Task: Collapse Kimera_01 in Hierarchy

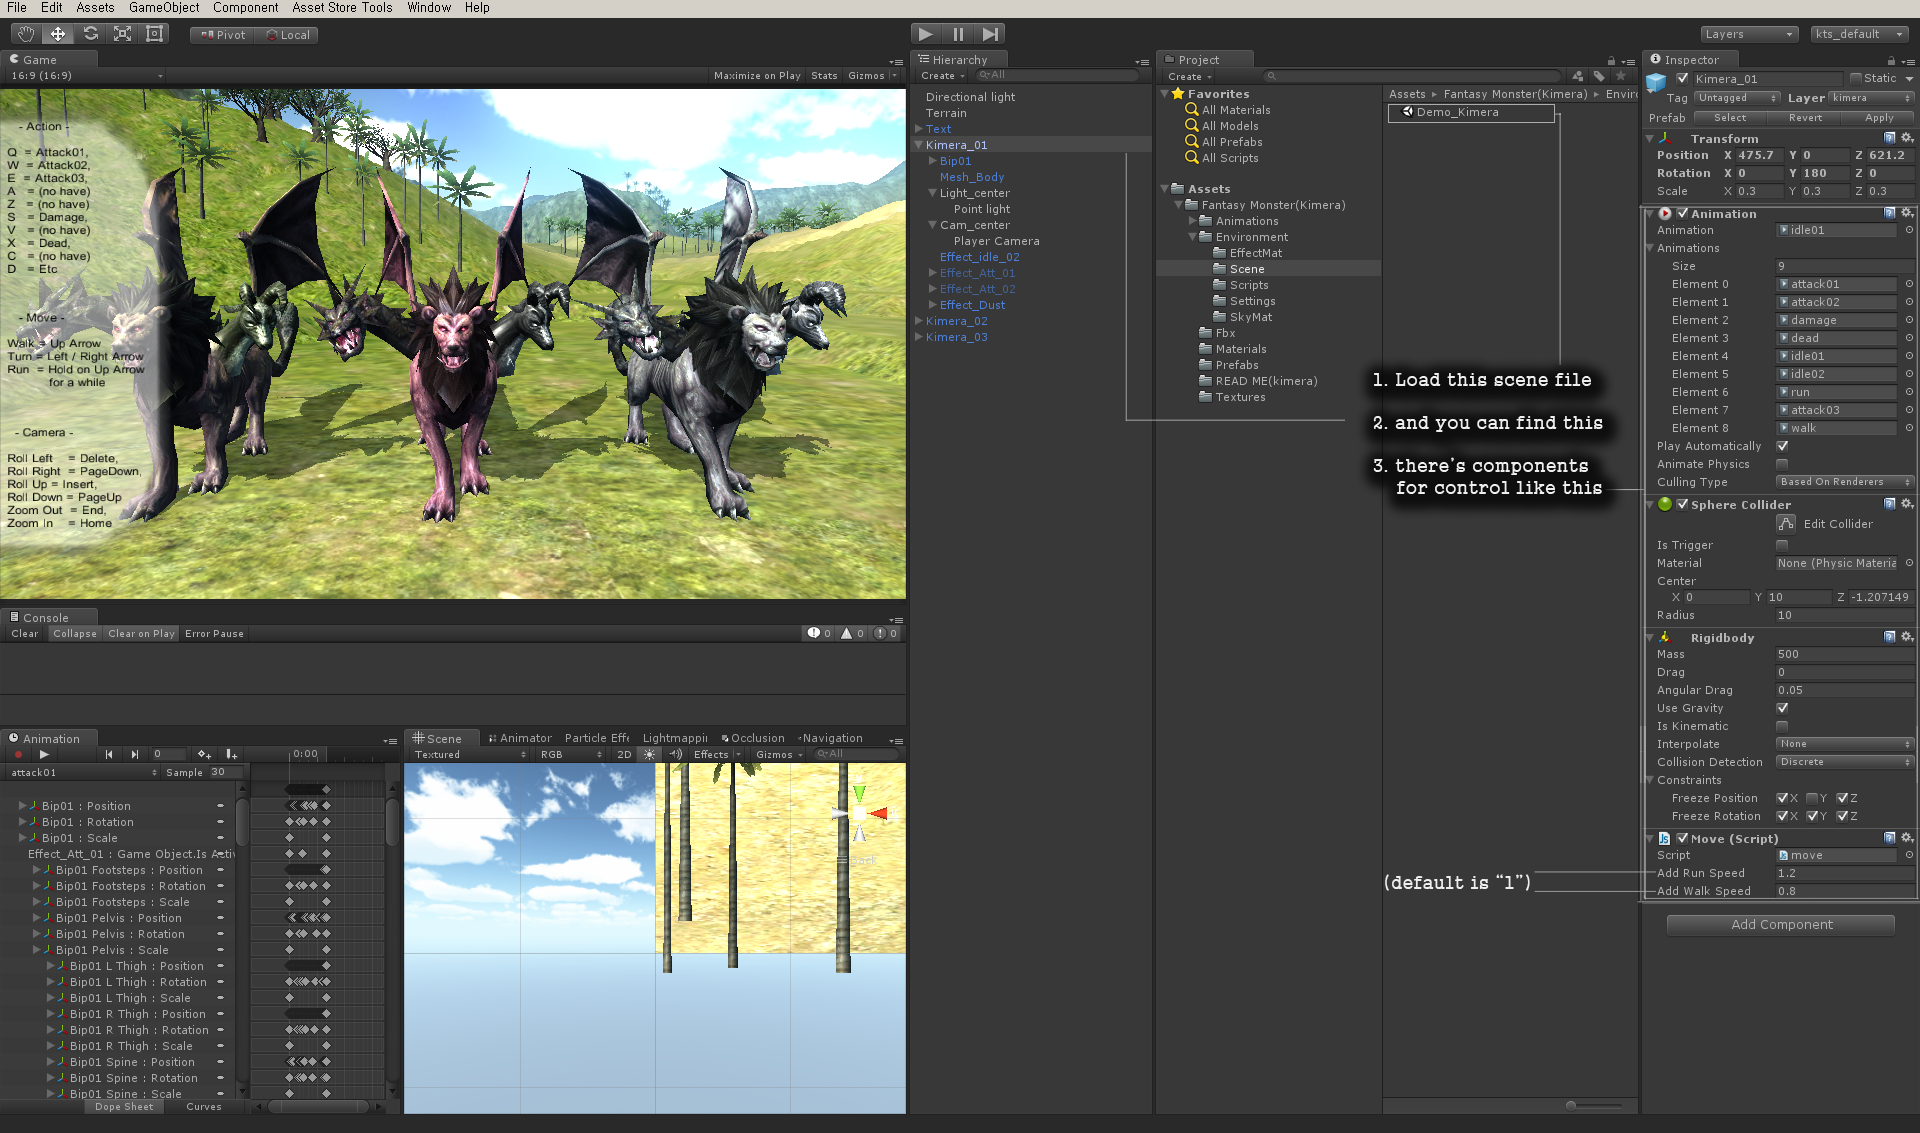Action: 918,145
